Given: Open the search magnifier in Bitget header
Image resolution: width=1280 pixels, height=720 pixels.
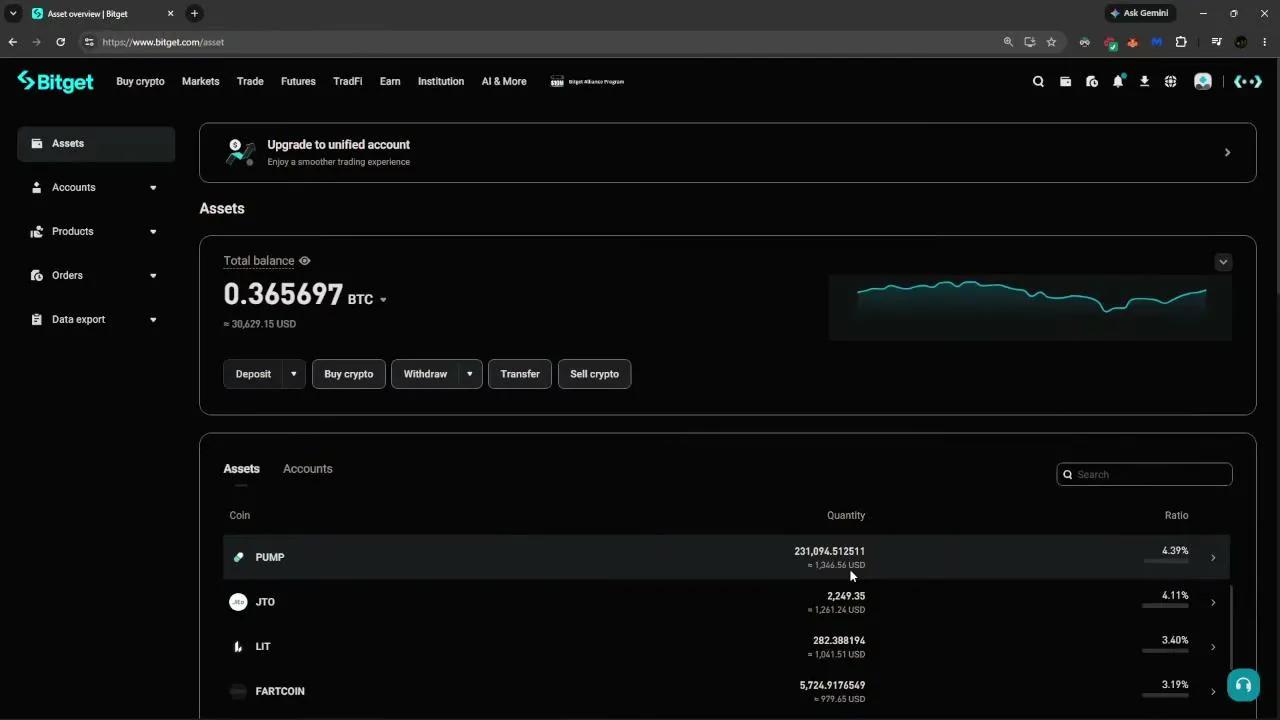Looking at the screenshot, I should point(1038,82).
